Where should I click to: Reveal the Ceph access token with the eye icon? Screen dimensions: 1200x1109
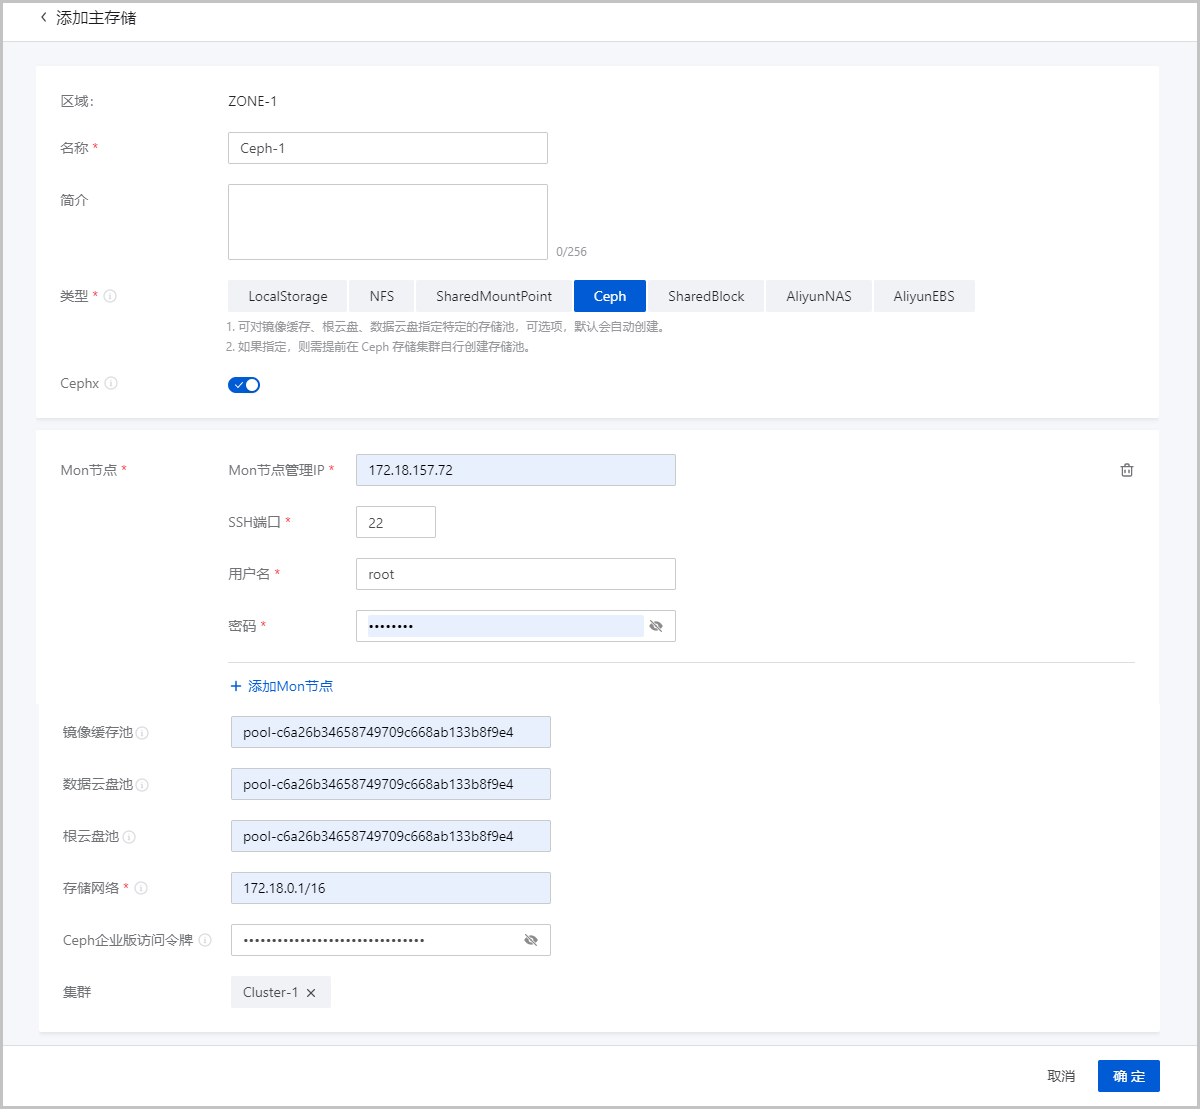(531, 940)
